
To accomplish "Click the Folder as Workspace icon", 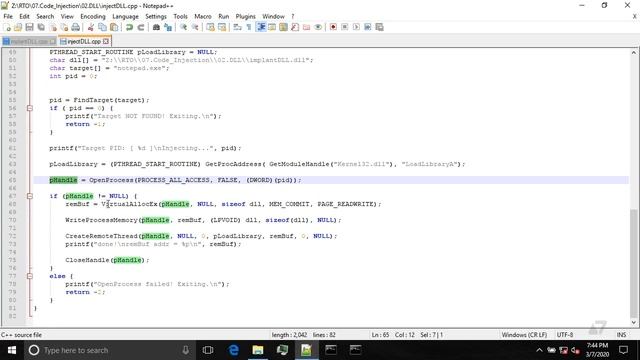I will point(307,27).
